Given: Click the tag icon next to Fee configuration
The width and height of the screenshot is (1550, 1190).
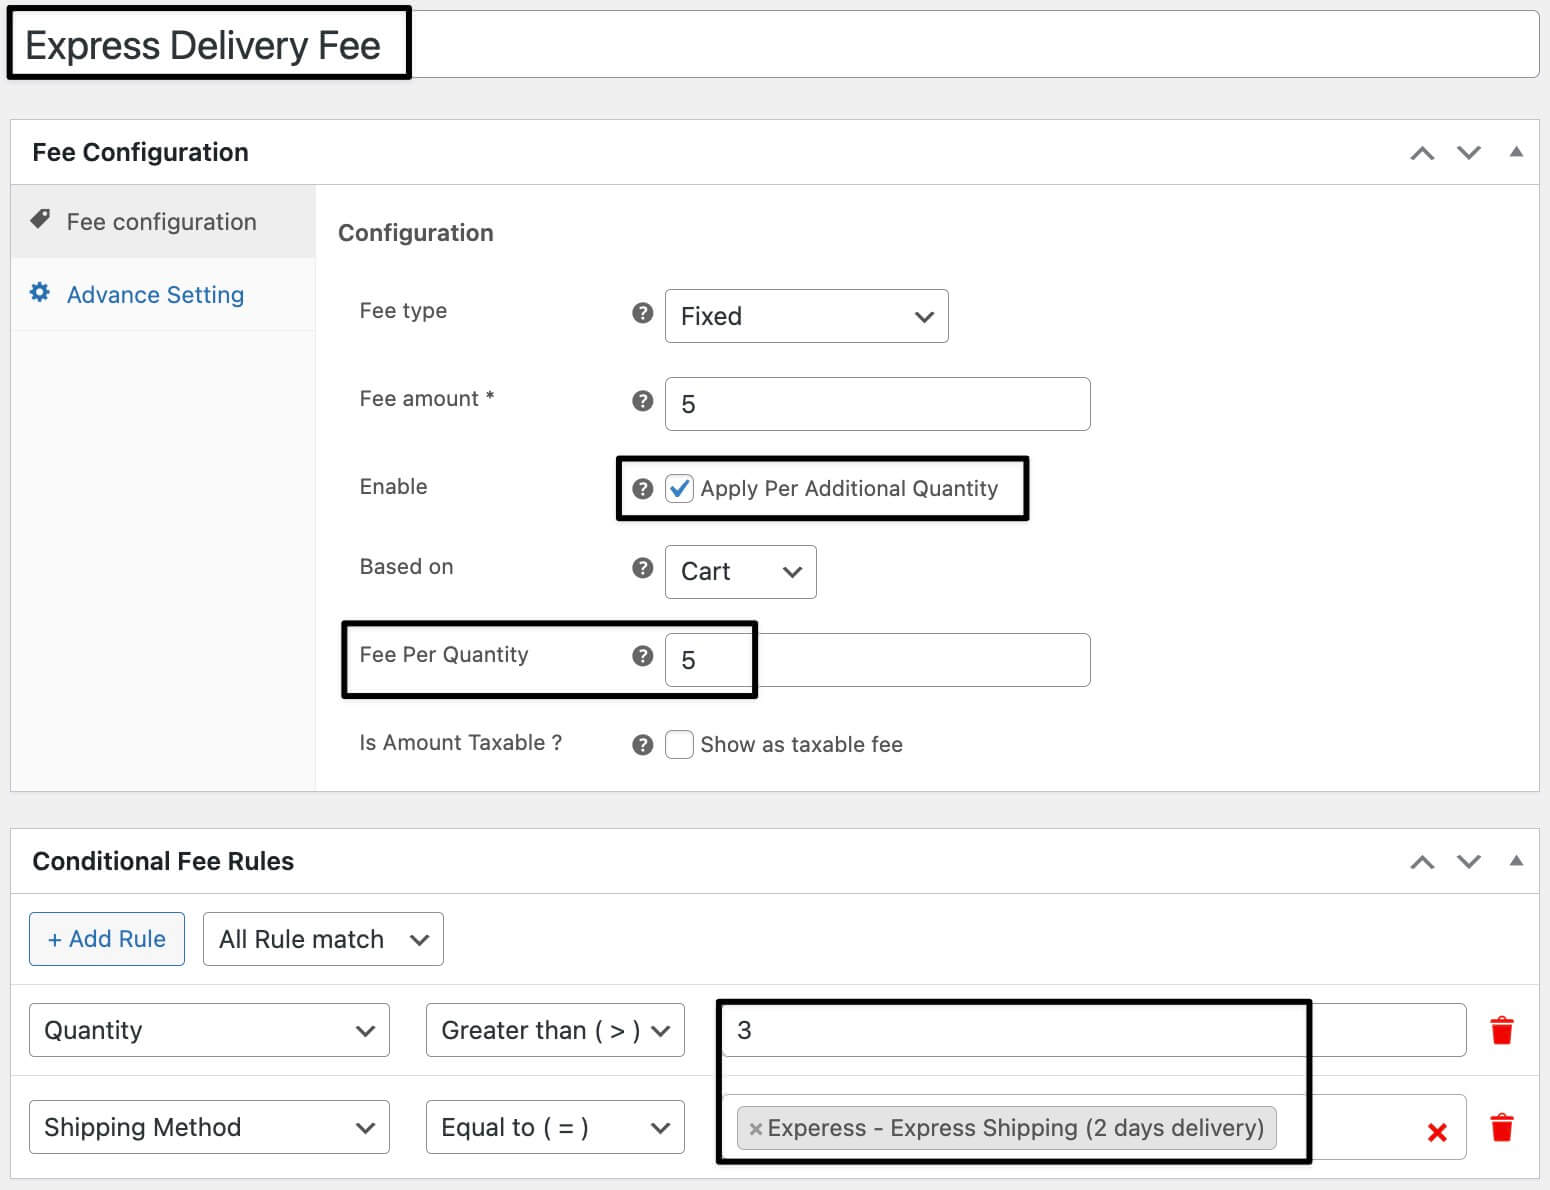Looking at the screenshot, I should [x=39, y=218].
